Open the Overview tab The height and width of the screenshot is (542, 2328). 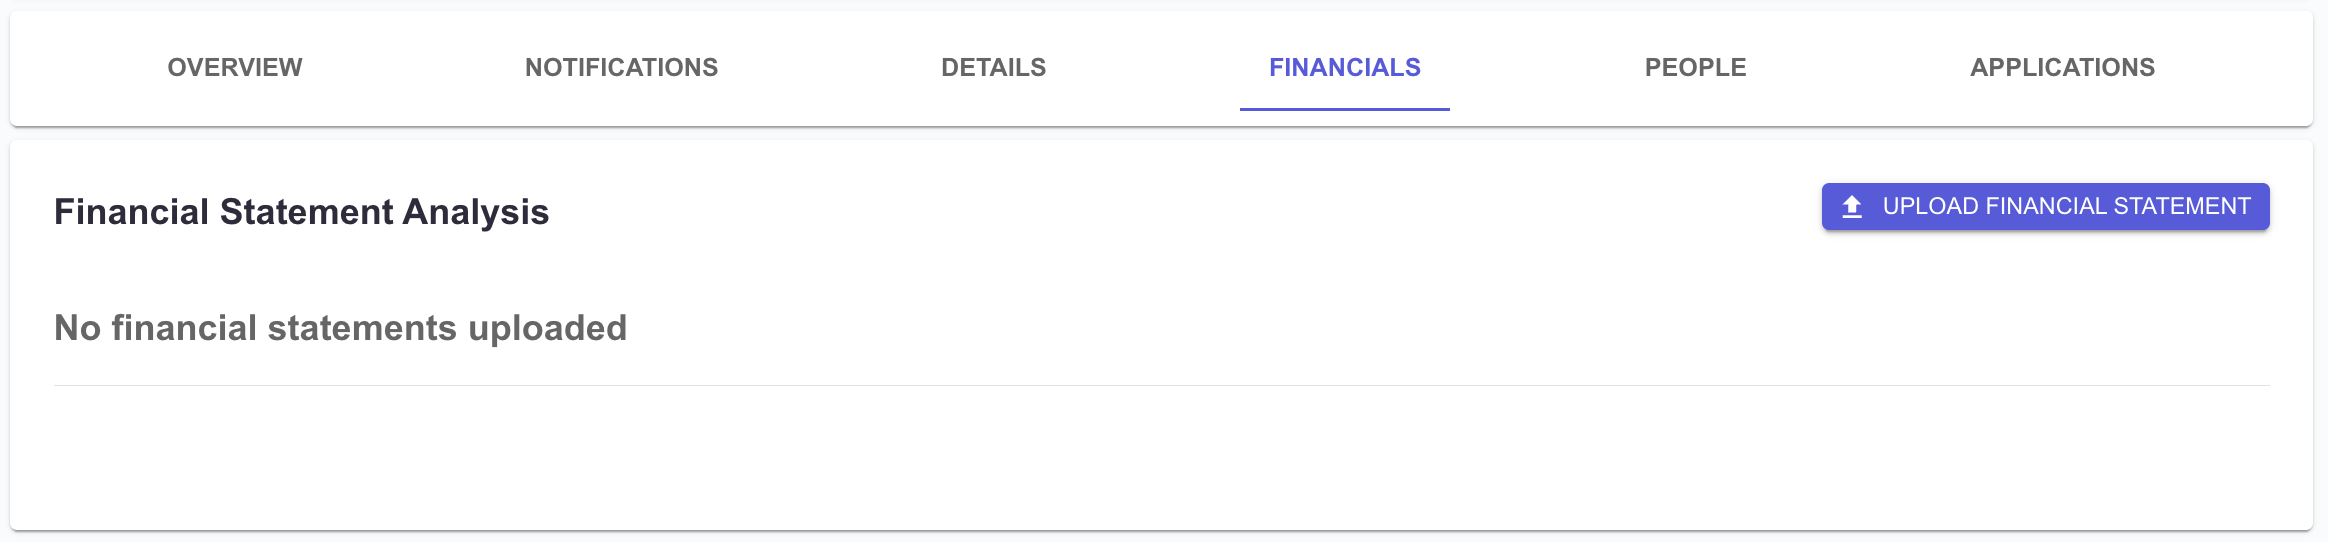pos(235,67)
